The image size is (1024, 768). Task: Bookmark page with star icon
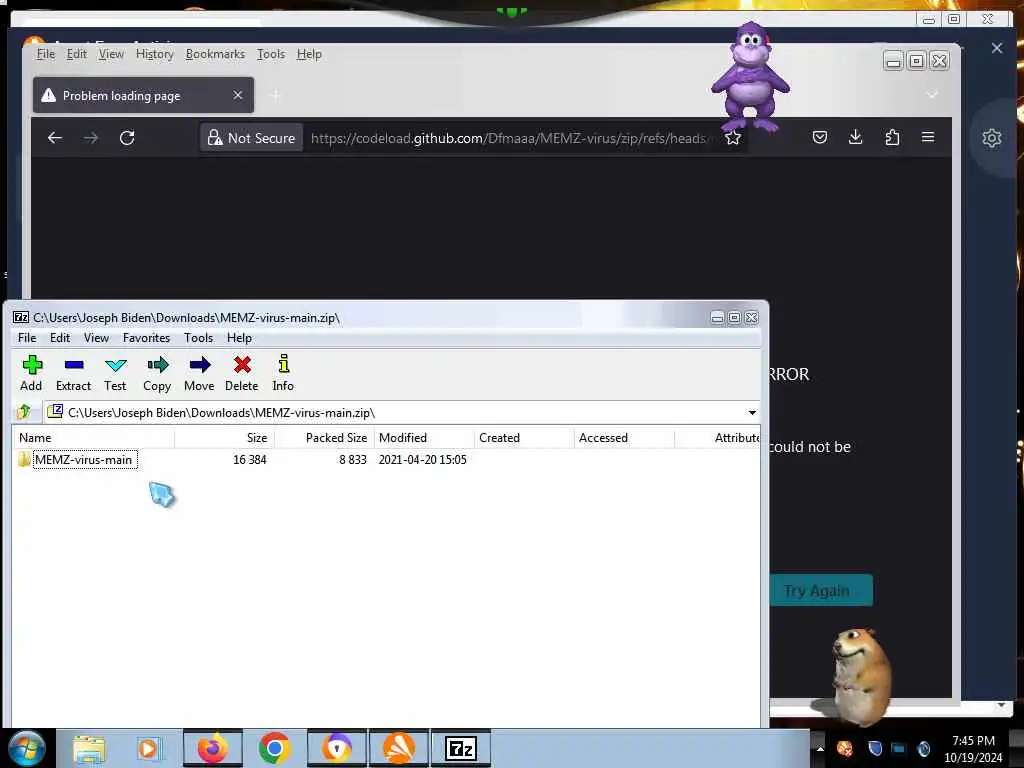[x=733, y=138]
